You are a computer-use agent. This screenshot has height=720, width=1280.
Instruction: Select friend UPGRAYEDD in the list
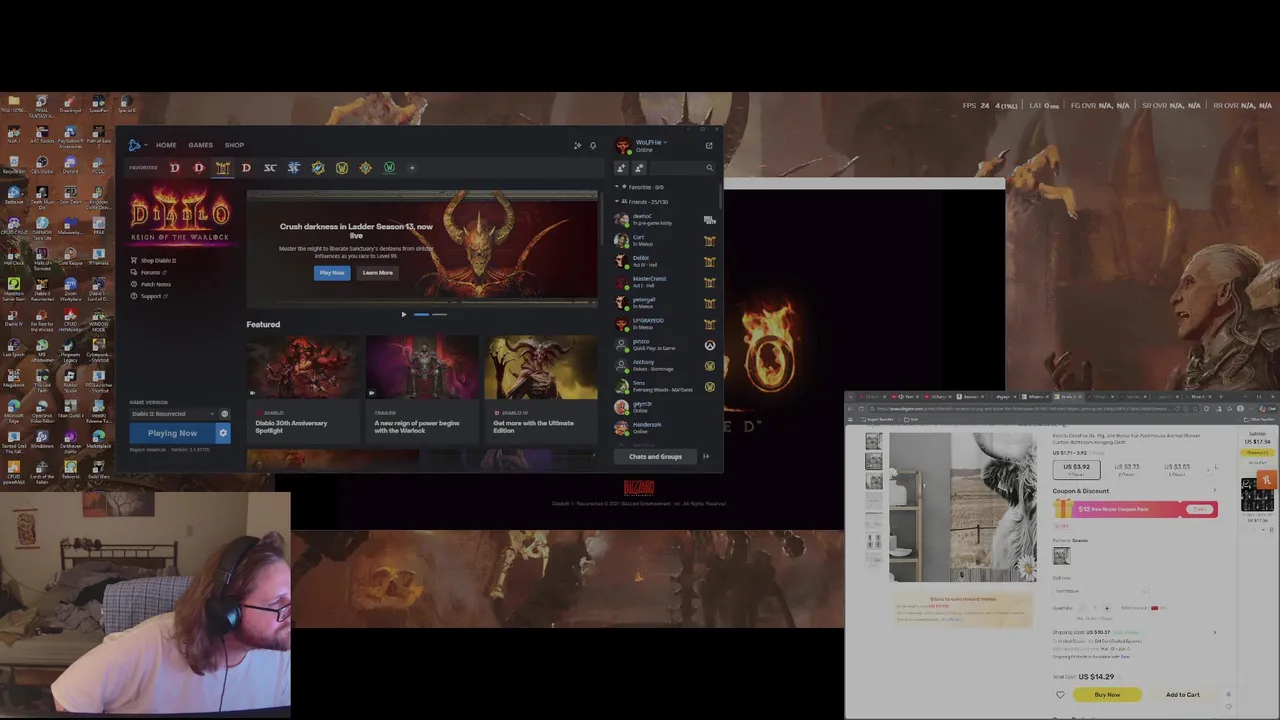[665, 324]
